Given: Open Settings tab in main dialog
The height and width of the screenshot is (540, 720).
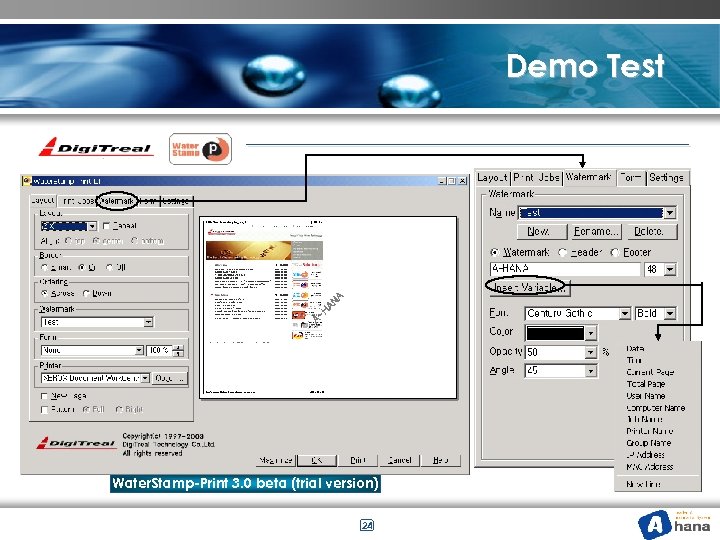Looking at the screenshot, I should (x=176, y=201).
